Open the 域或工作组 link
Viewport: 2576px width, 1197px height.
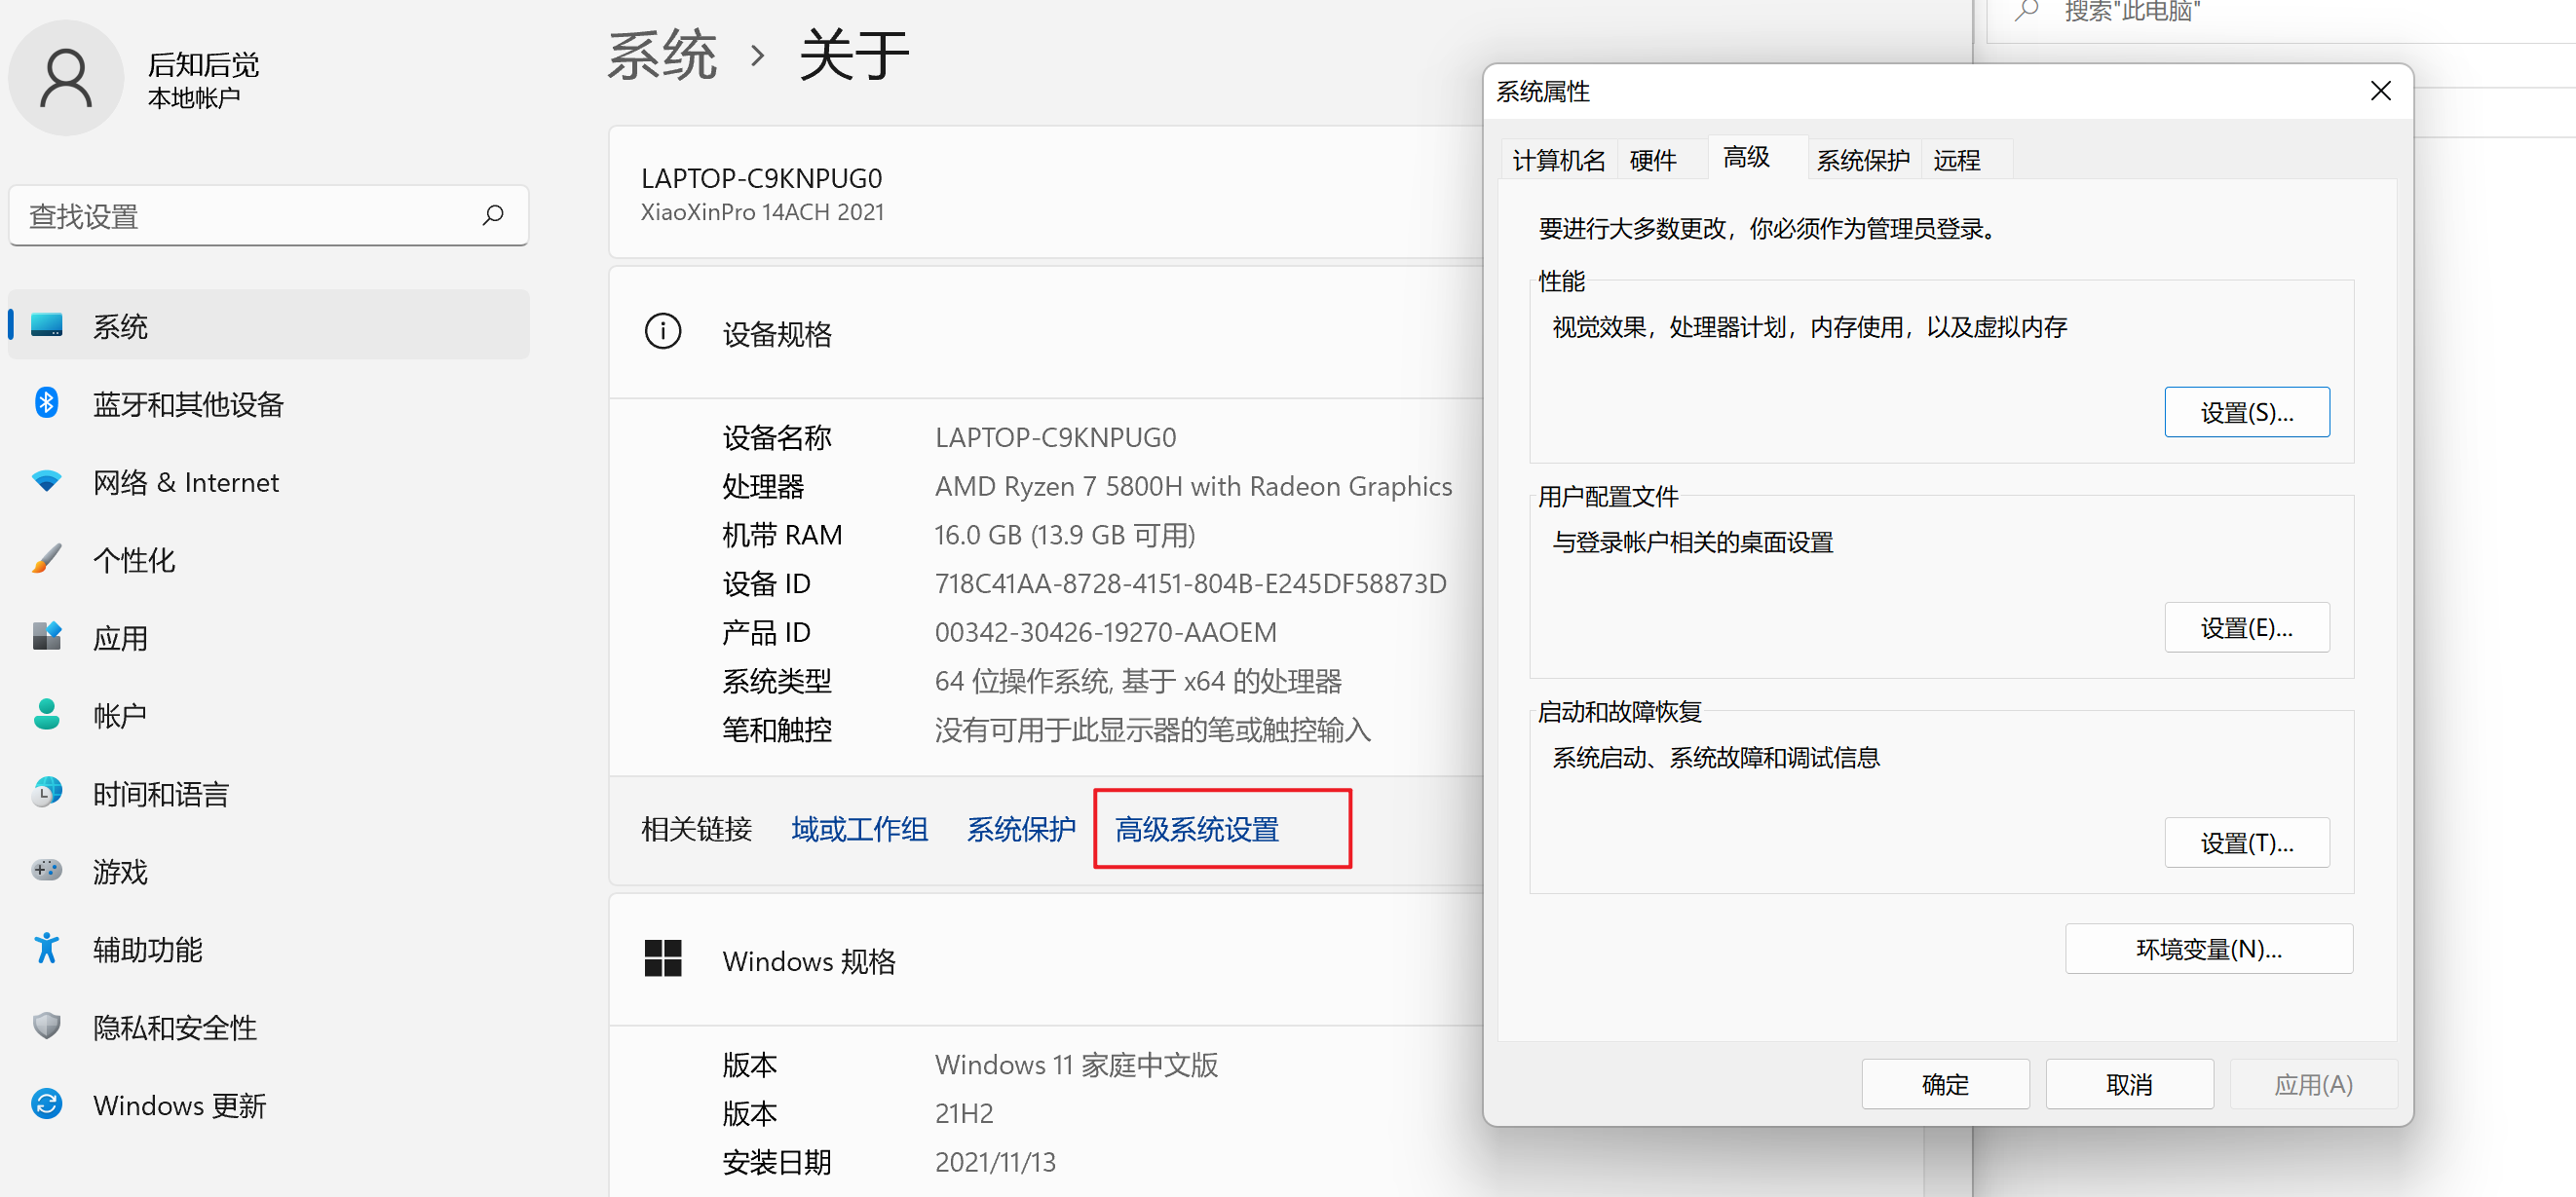point(859,829)
